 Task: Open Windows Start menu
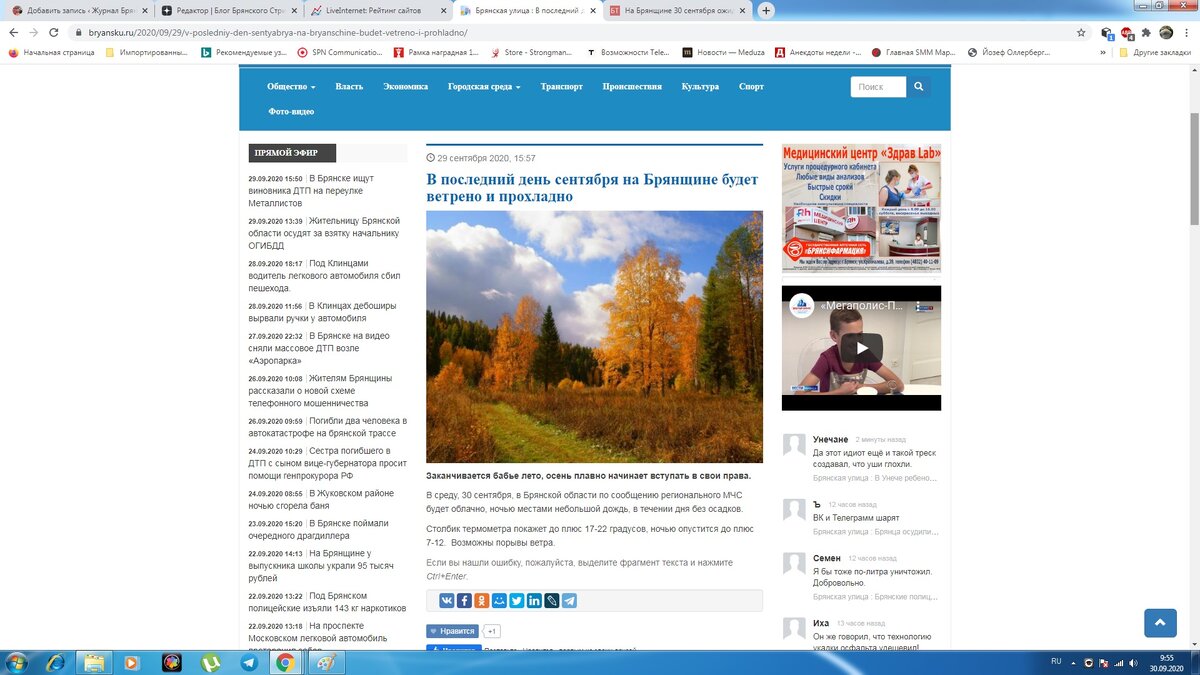[x=17, y=662]
